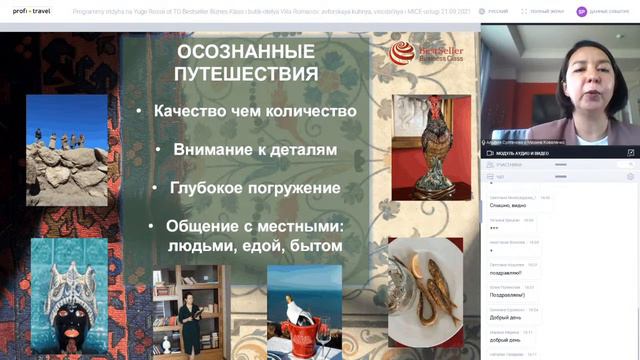Click the lowercase 'добрый день' message

tap(505, 340)
